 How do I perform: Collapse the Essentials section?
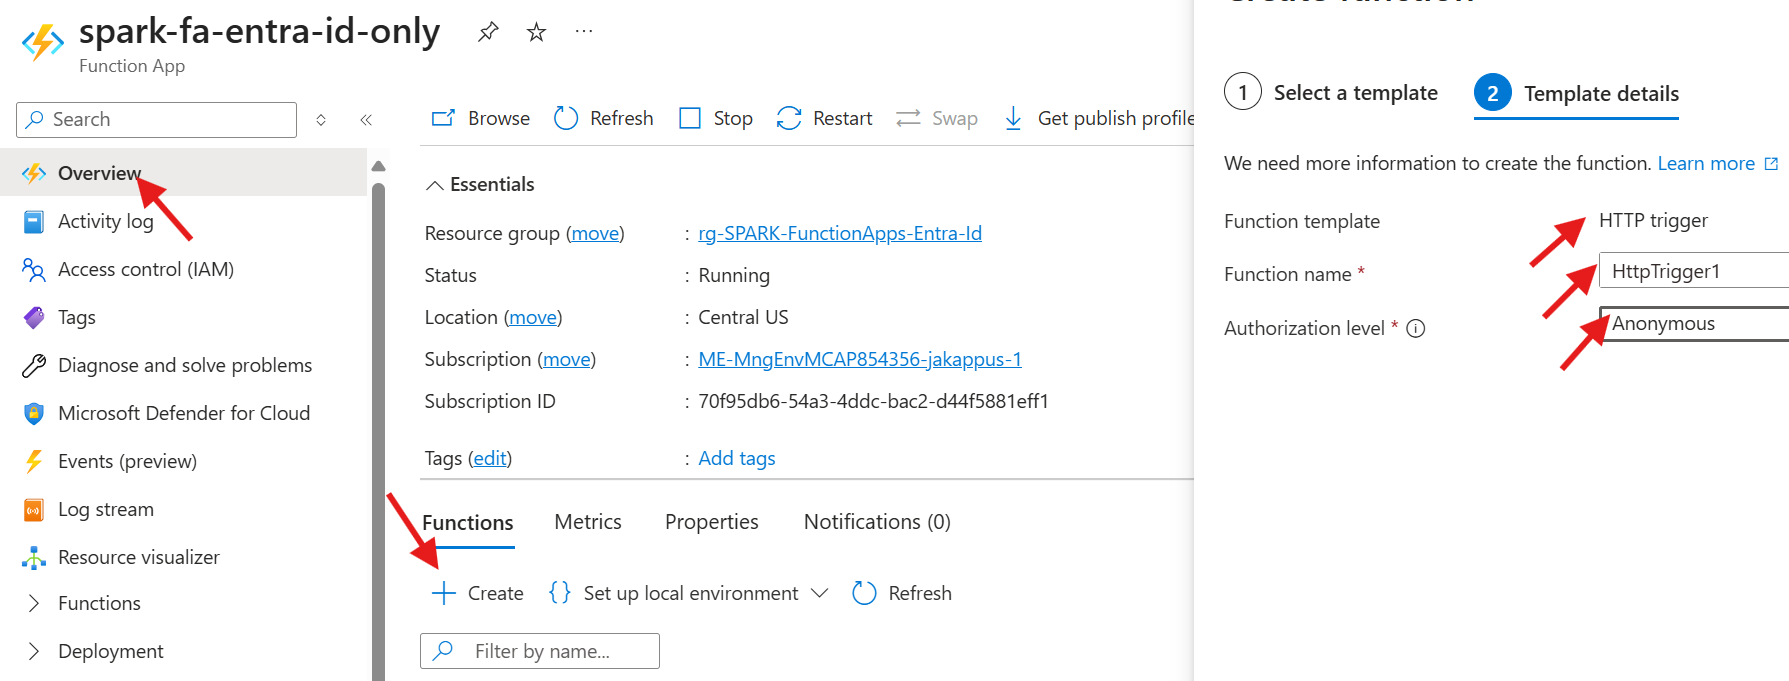click(435, 185)
